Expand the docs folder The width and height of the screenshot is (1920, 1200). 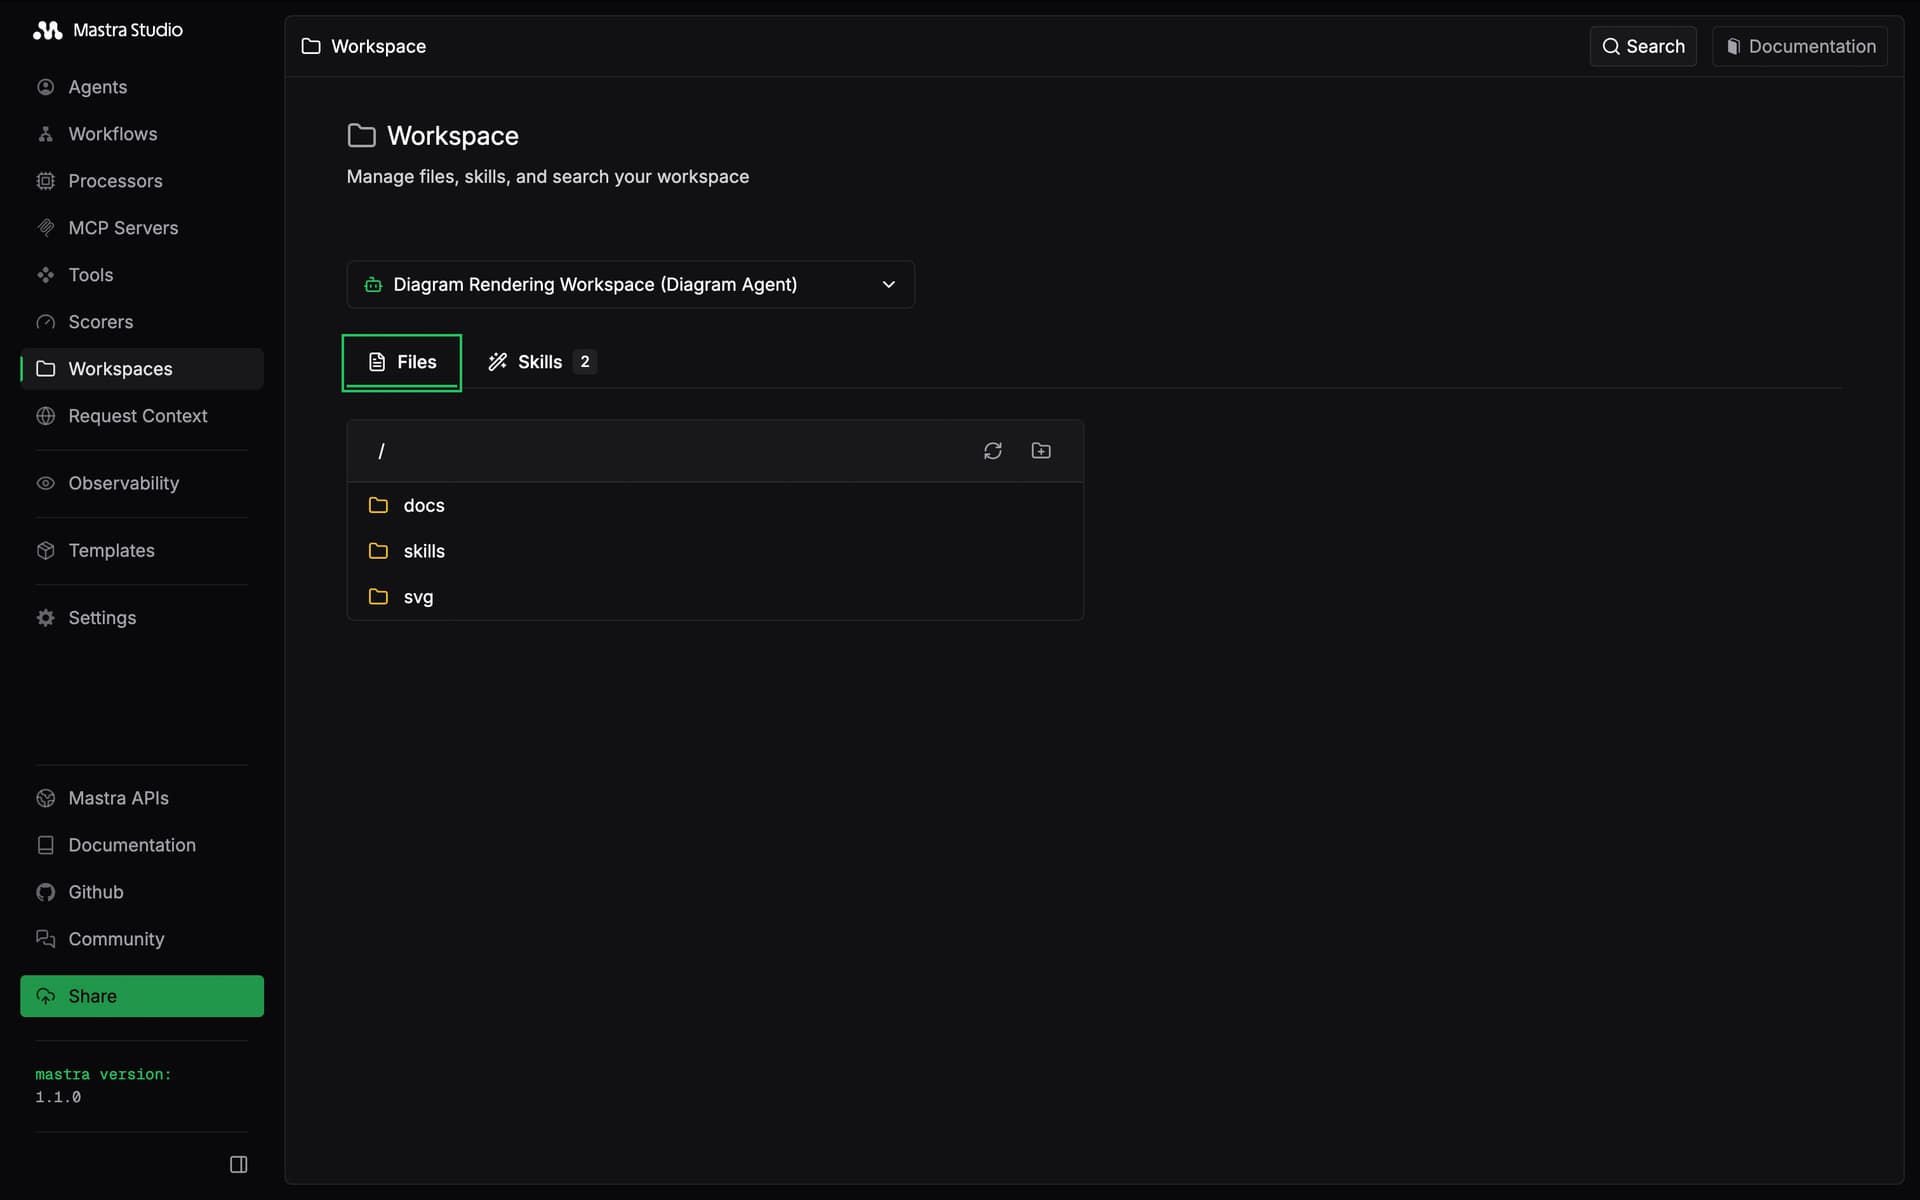423,505
